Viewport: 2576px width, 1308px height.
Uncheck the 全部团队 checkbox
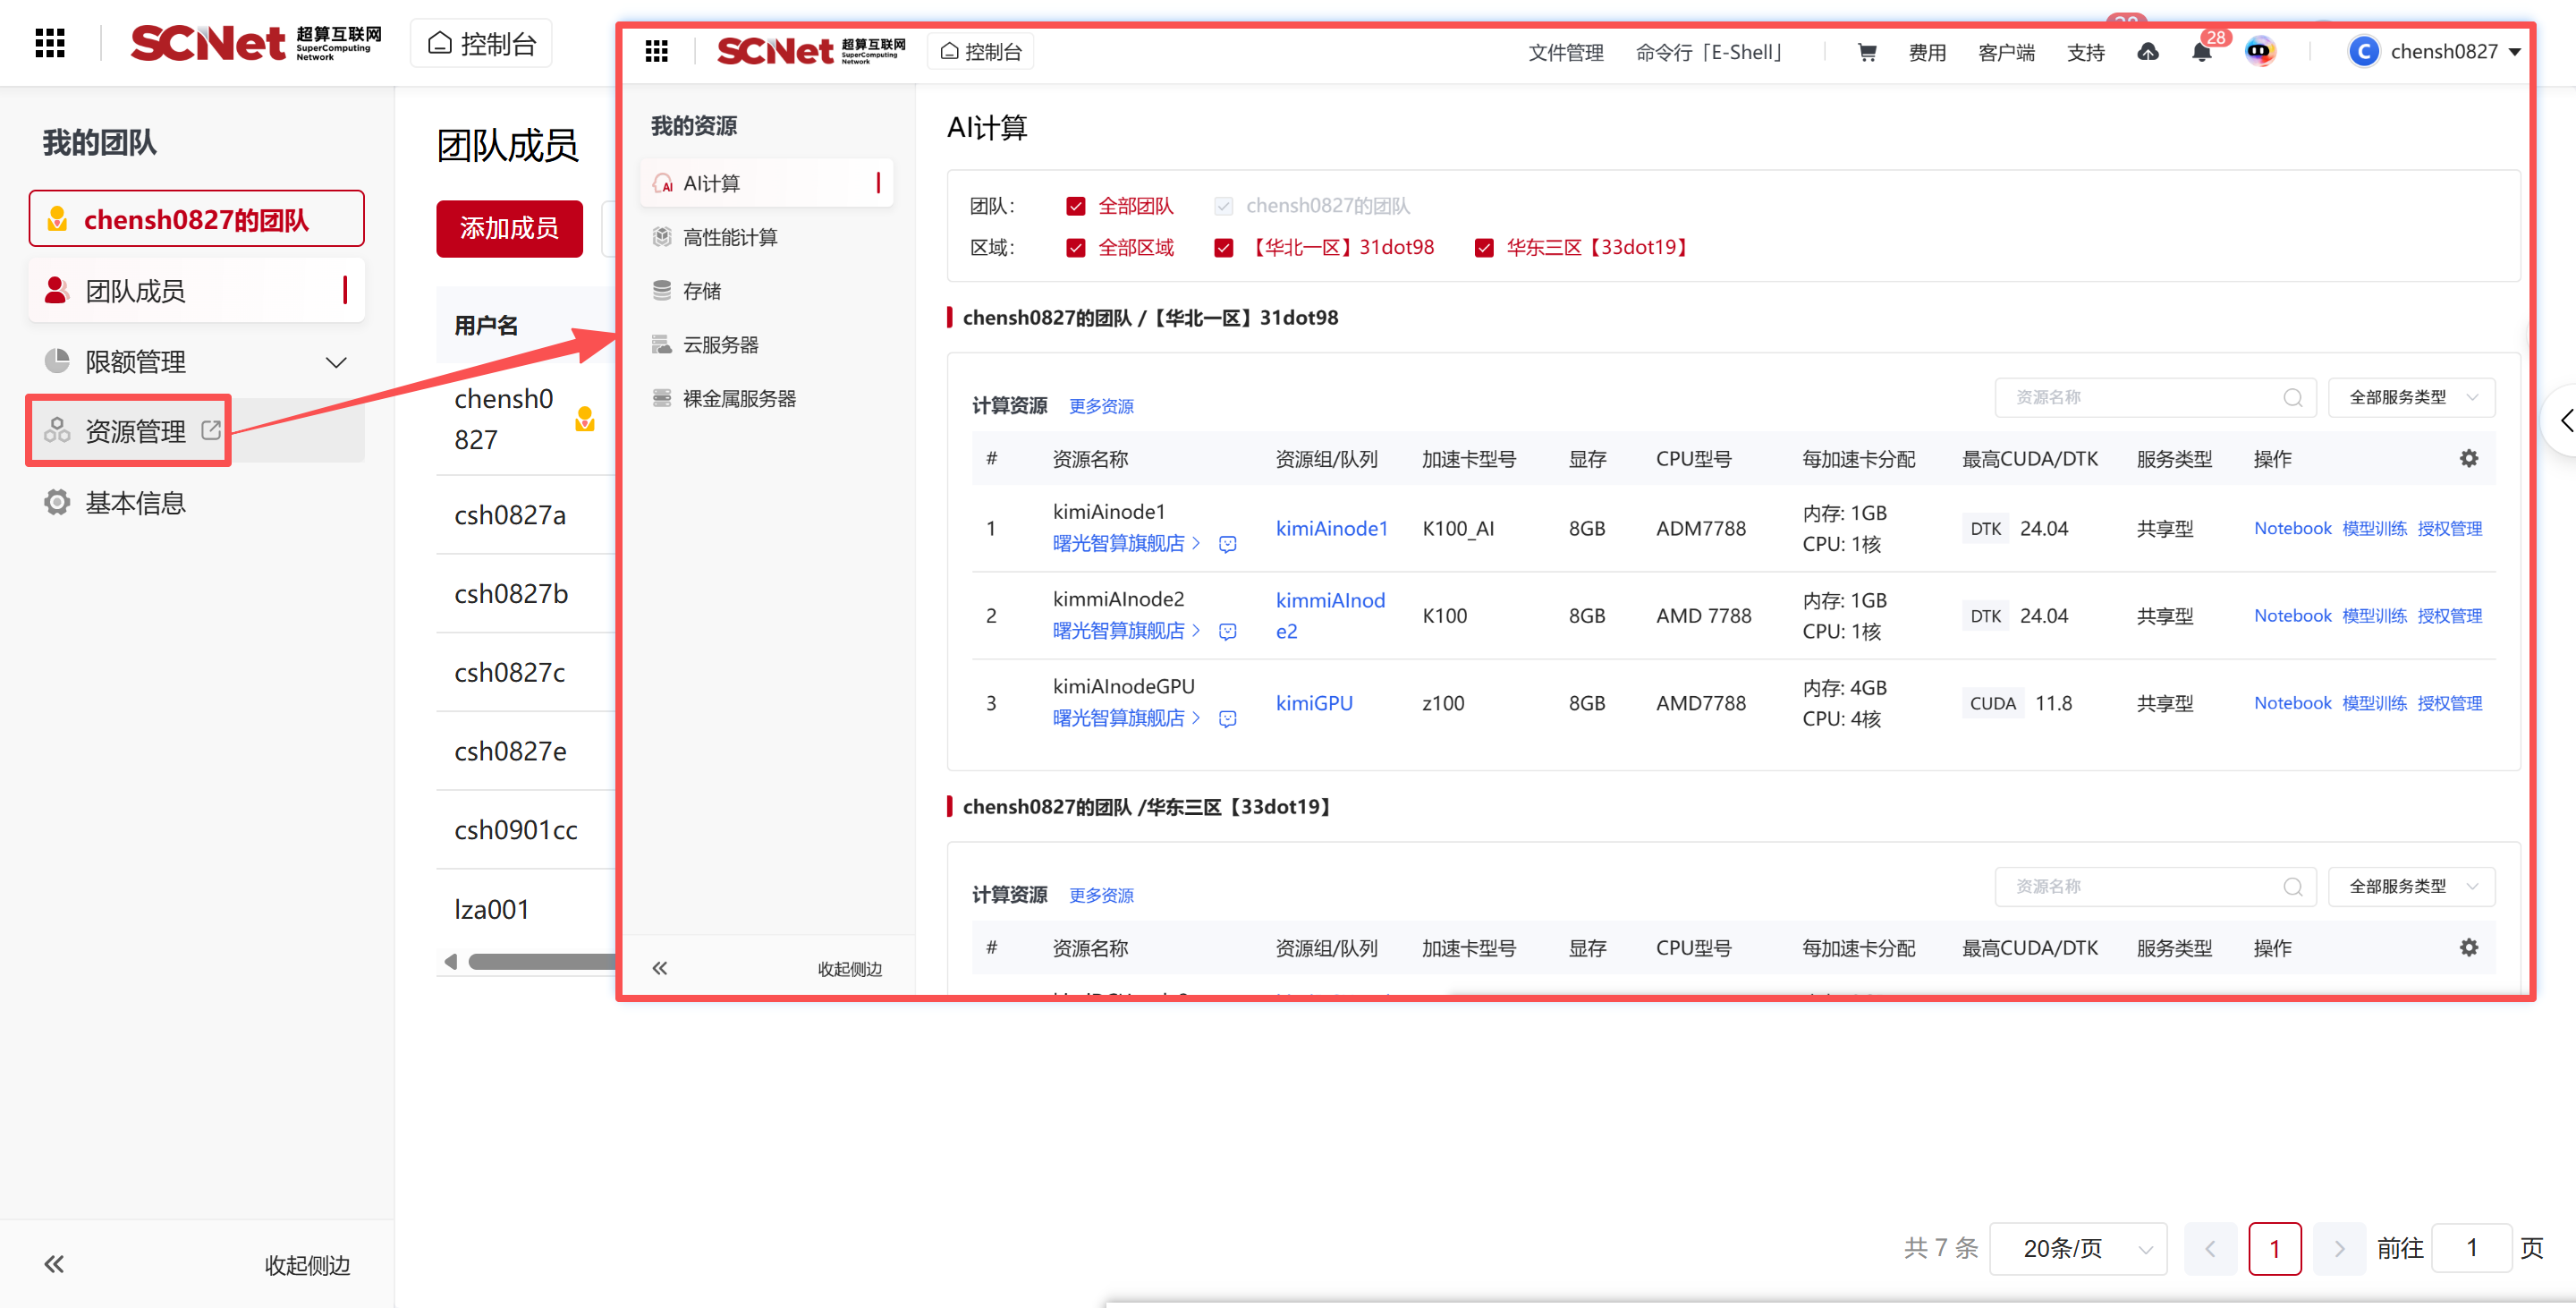[1076, 206]
